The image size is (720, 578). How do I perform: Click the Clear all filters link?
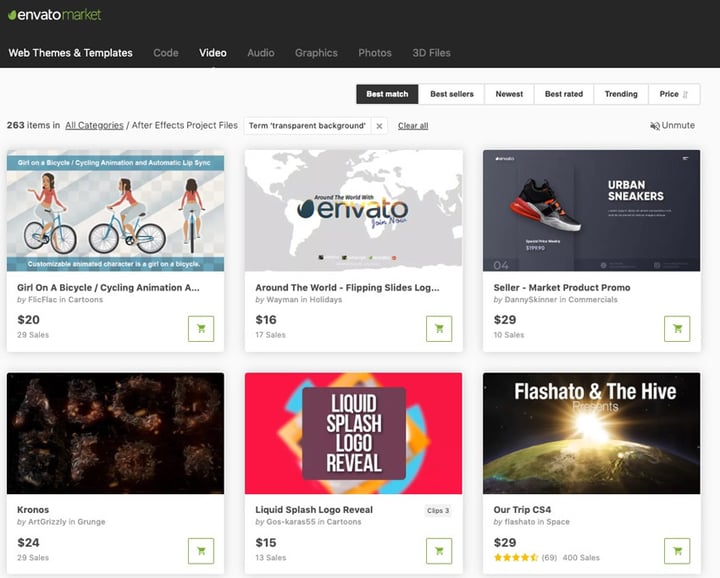(413, 126)
